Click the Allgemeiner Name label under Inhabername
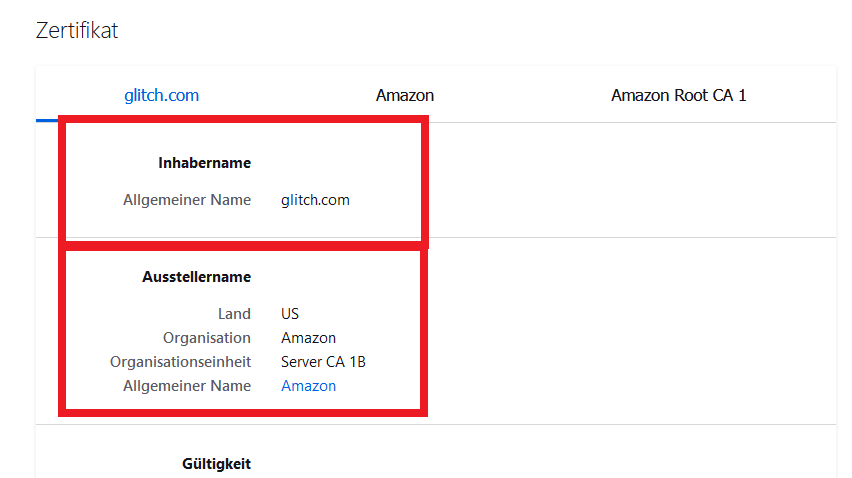 tap(186, 200)
